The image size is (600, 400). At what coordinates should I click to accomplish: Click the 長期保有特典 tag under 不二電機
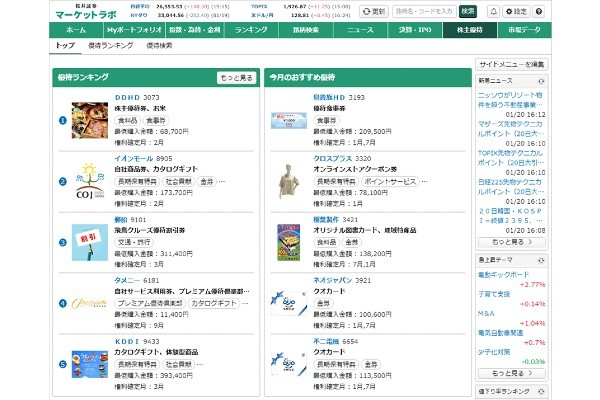click(336, 364)
